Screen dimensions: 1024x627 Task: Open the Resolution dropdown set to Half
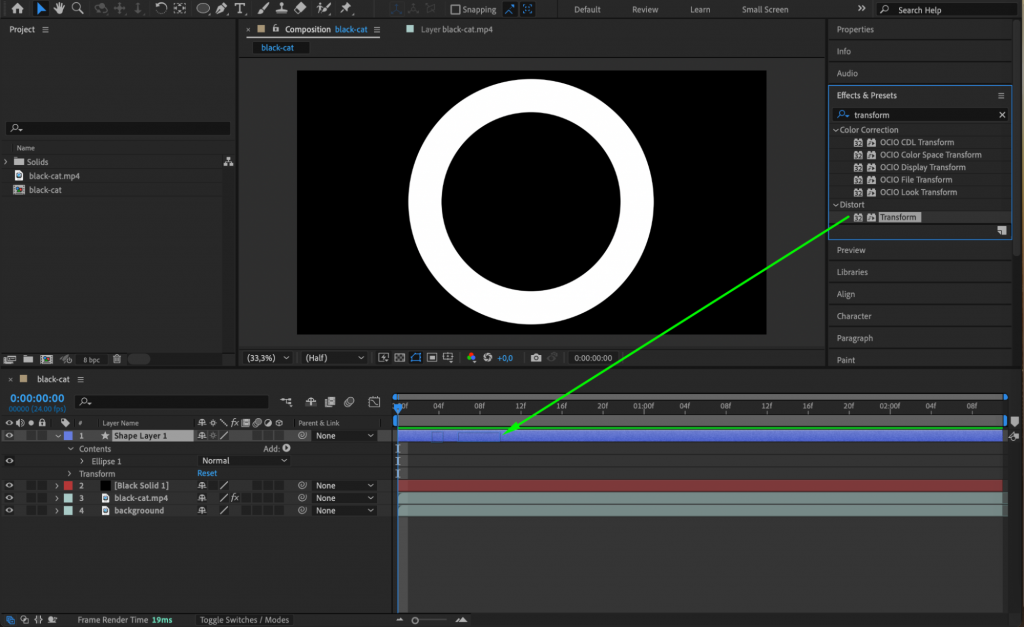pos(333,357)
